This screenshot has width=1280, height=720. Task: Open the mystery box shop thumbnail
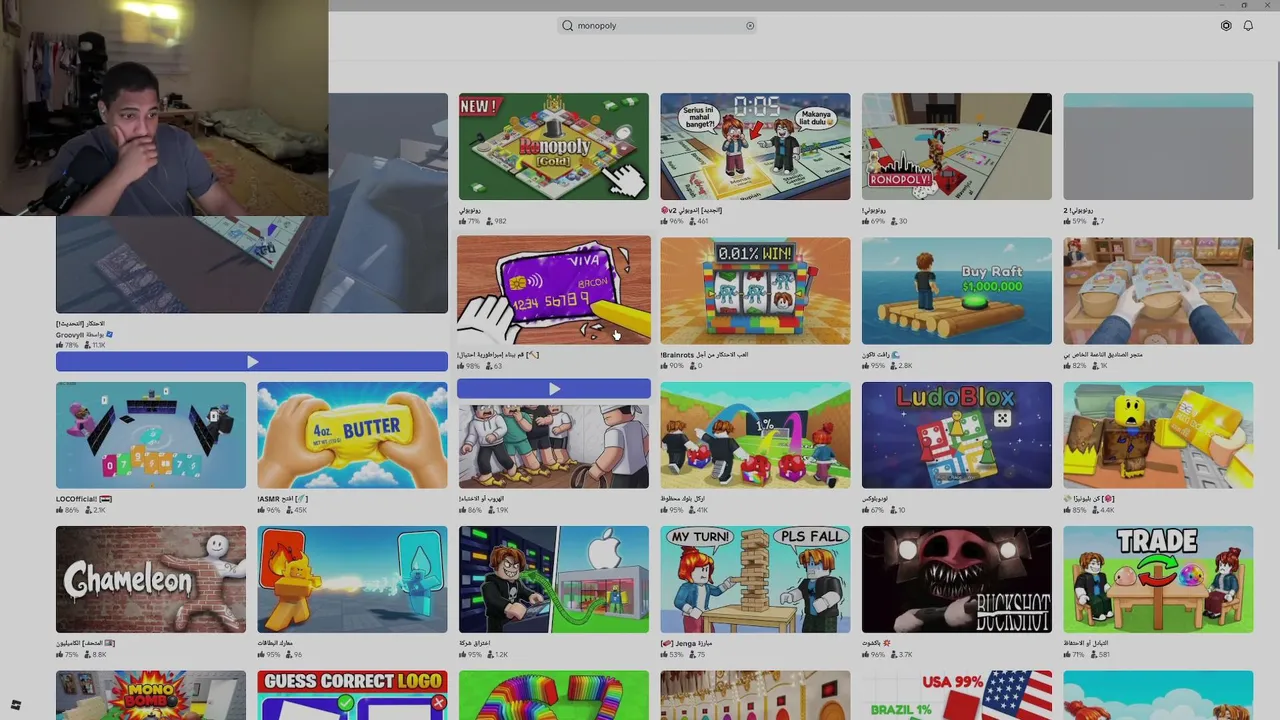click(x=1158, y=291)
